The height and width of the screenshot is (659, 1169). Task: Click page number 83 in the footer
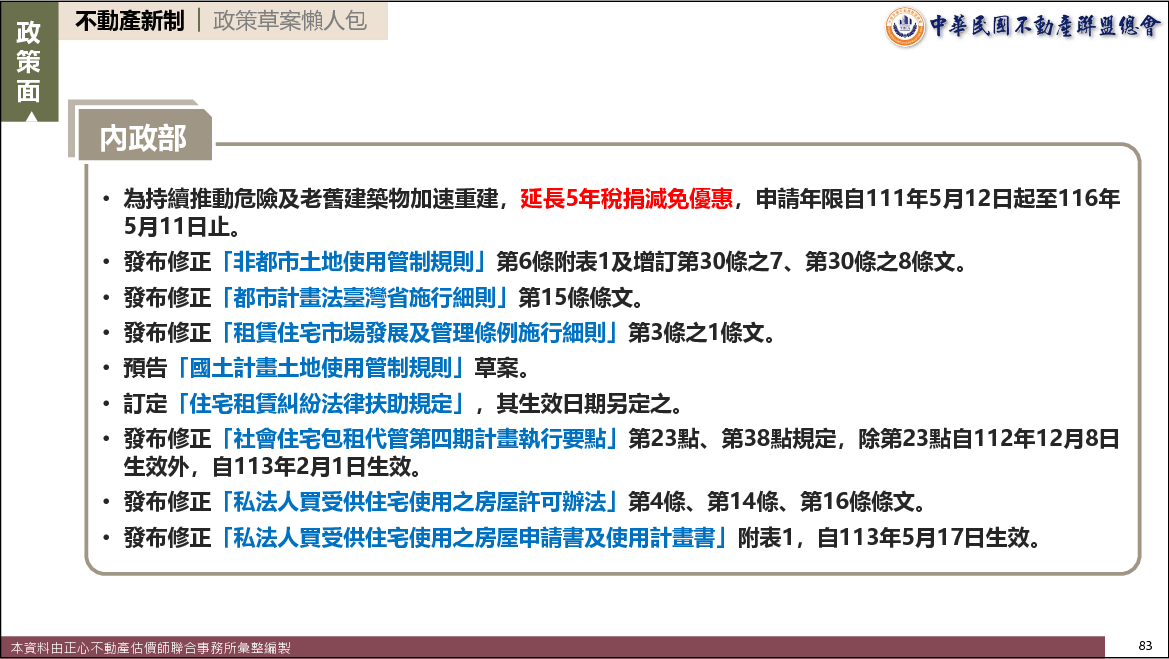click(1146, 645)
